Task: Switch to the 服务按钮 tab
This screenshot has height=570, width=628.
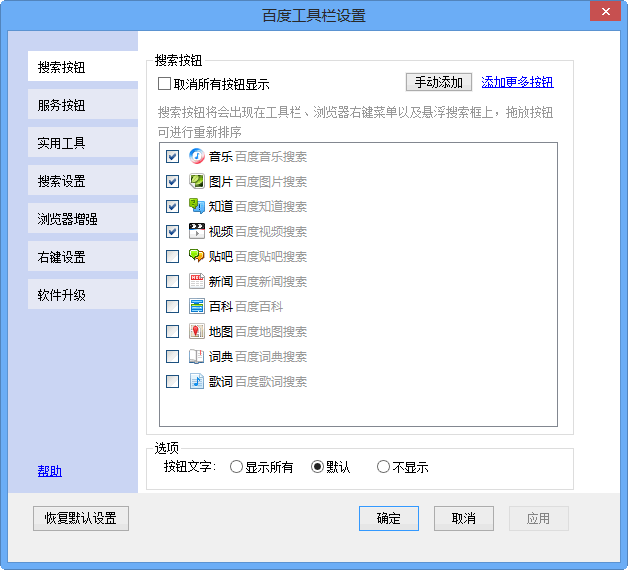Action: pos(83,104)
